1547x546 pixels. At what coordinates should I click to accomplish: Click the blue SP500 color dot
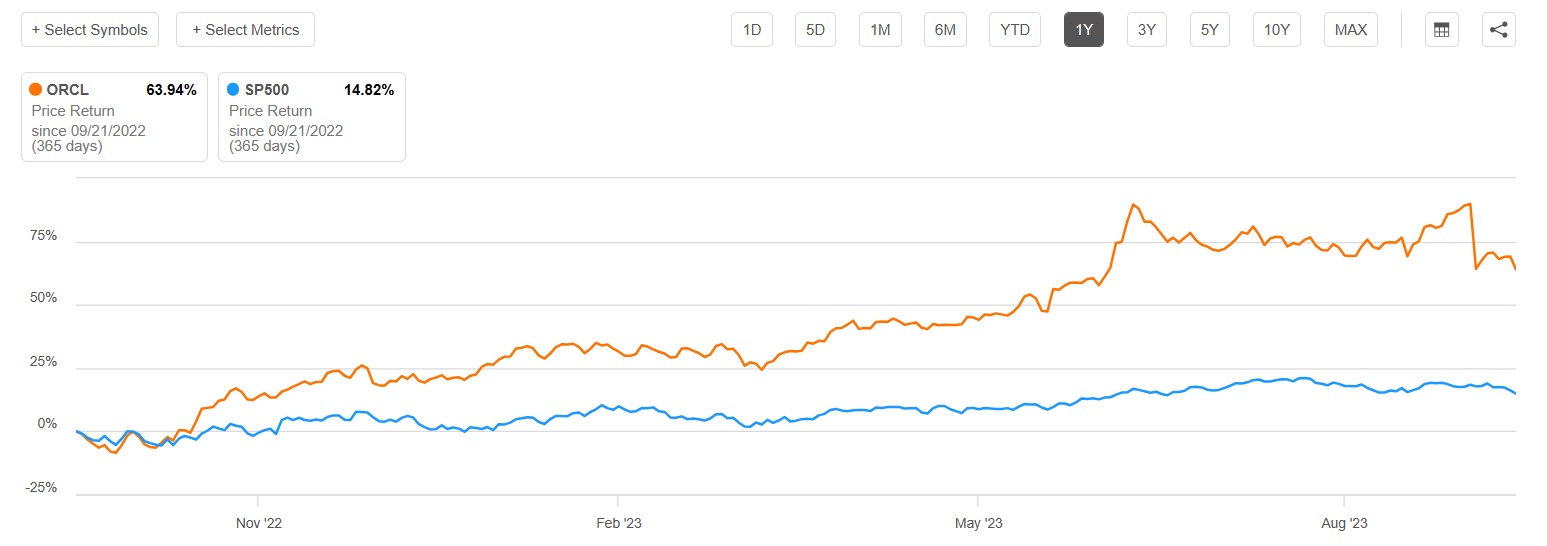(234, 90)
